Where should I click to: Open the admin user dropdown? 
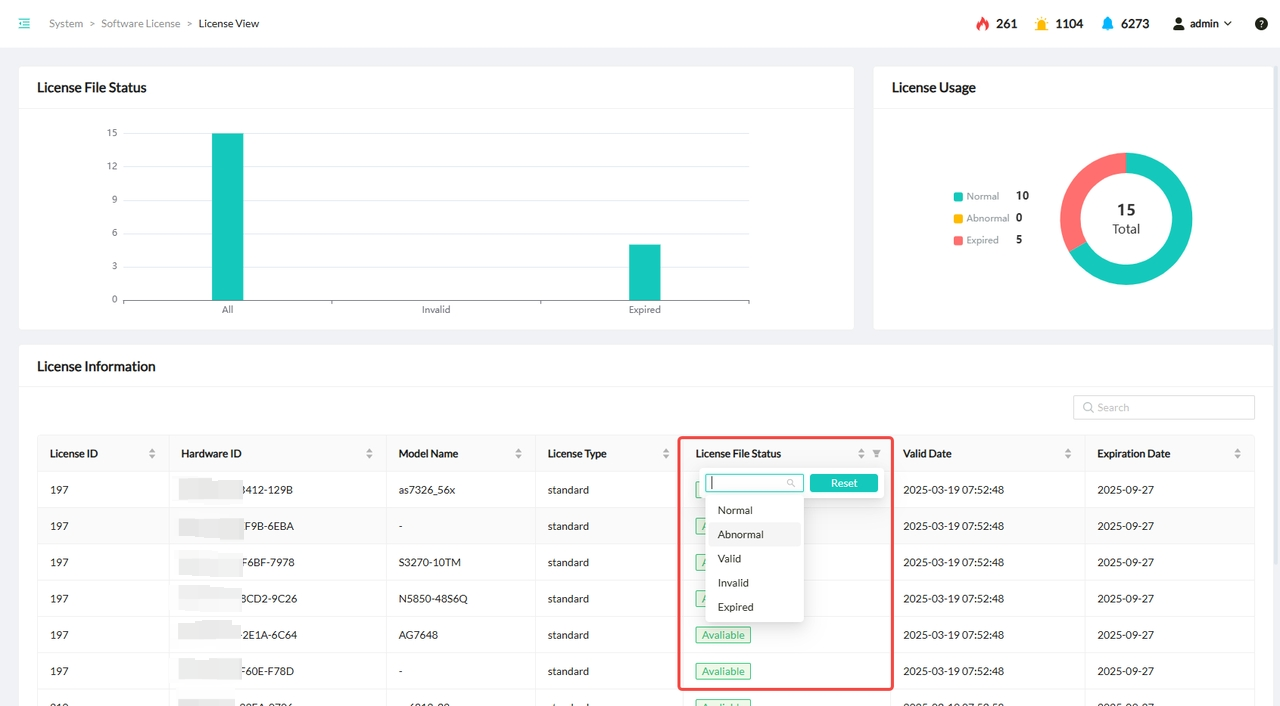1202,24
